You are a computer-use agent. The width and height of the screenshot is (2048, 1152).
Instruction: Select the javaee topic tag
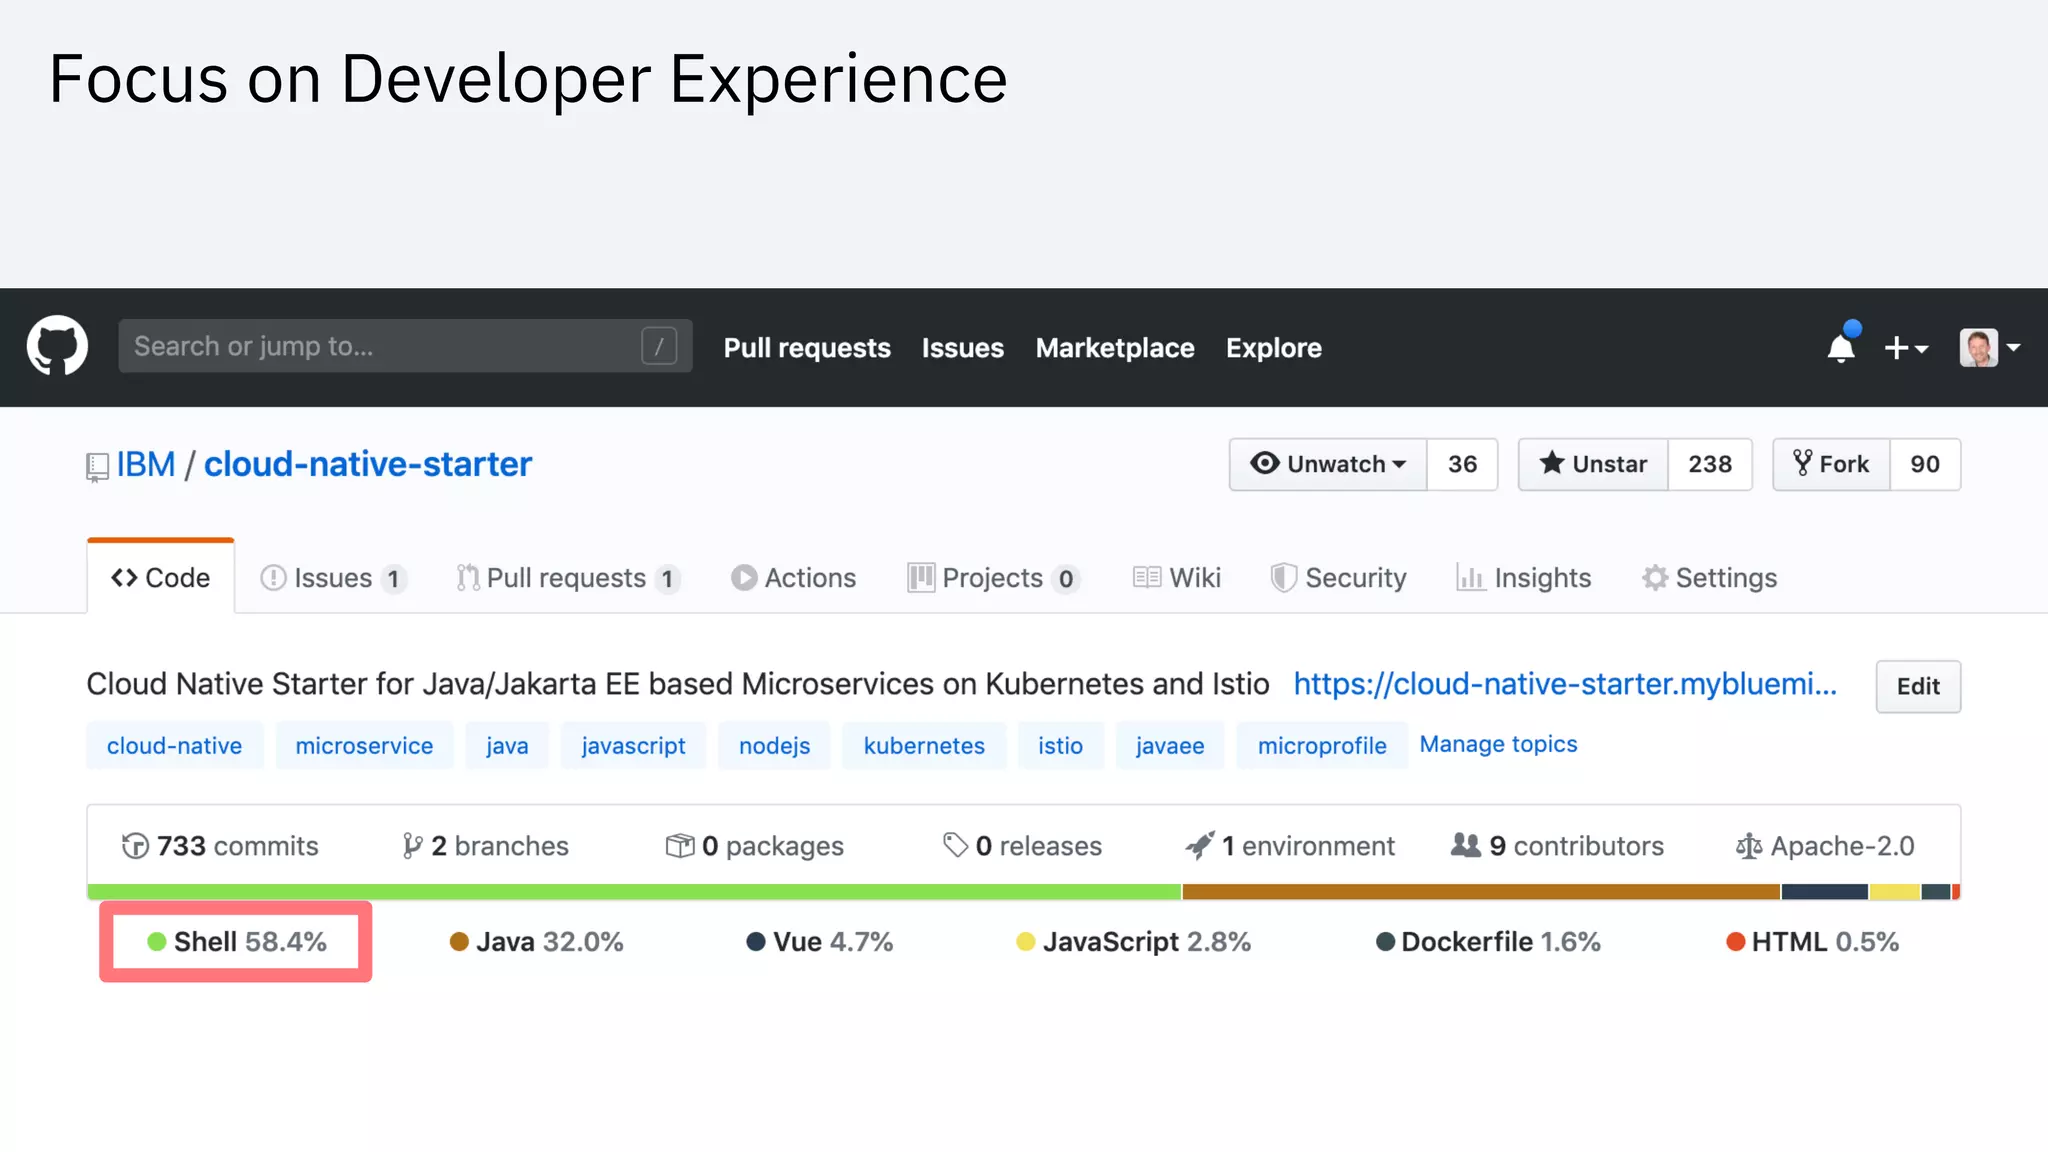[1170, 746]
